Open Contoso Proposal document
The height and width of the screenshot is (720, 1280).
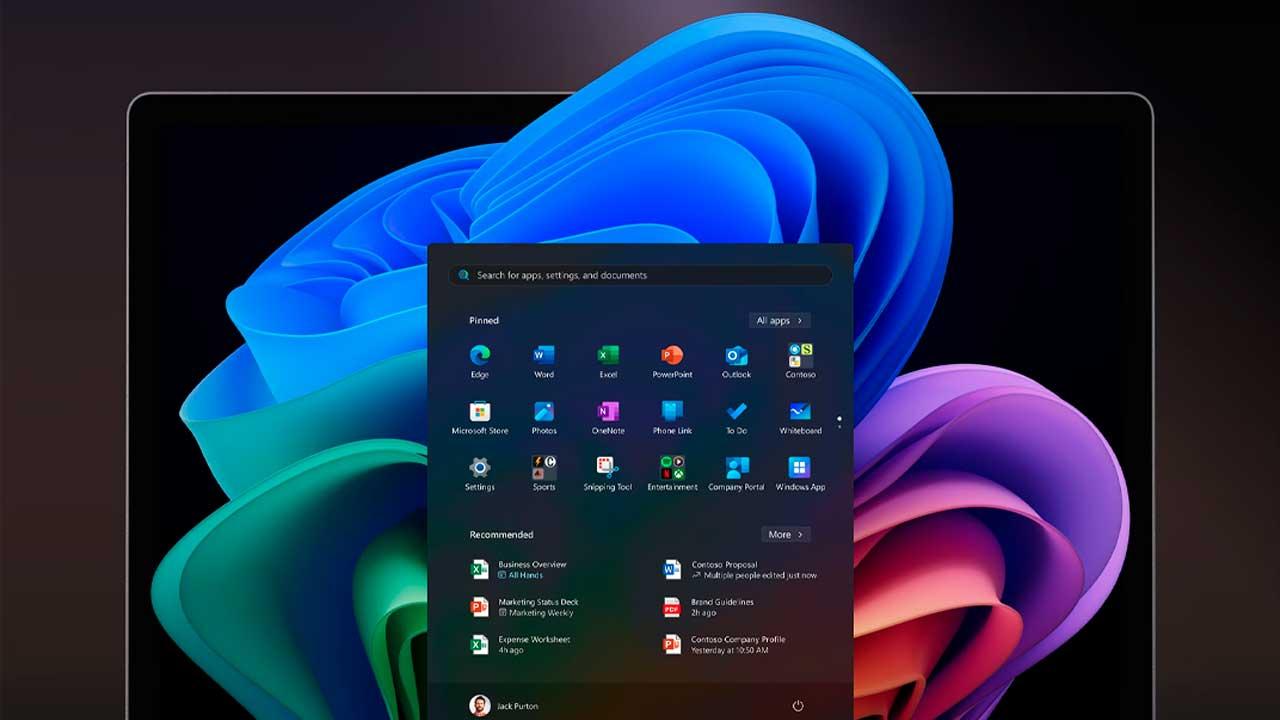click(741, 569)
